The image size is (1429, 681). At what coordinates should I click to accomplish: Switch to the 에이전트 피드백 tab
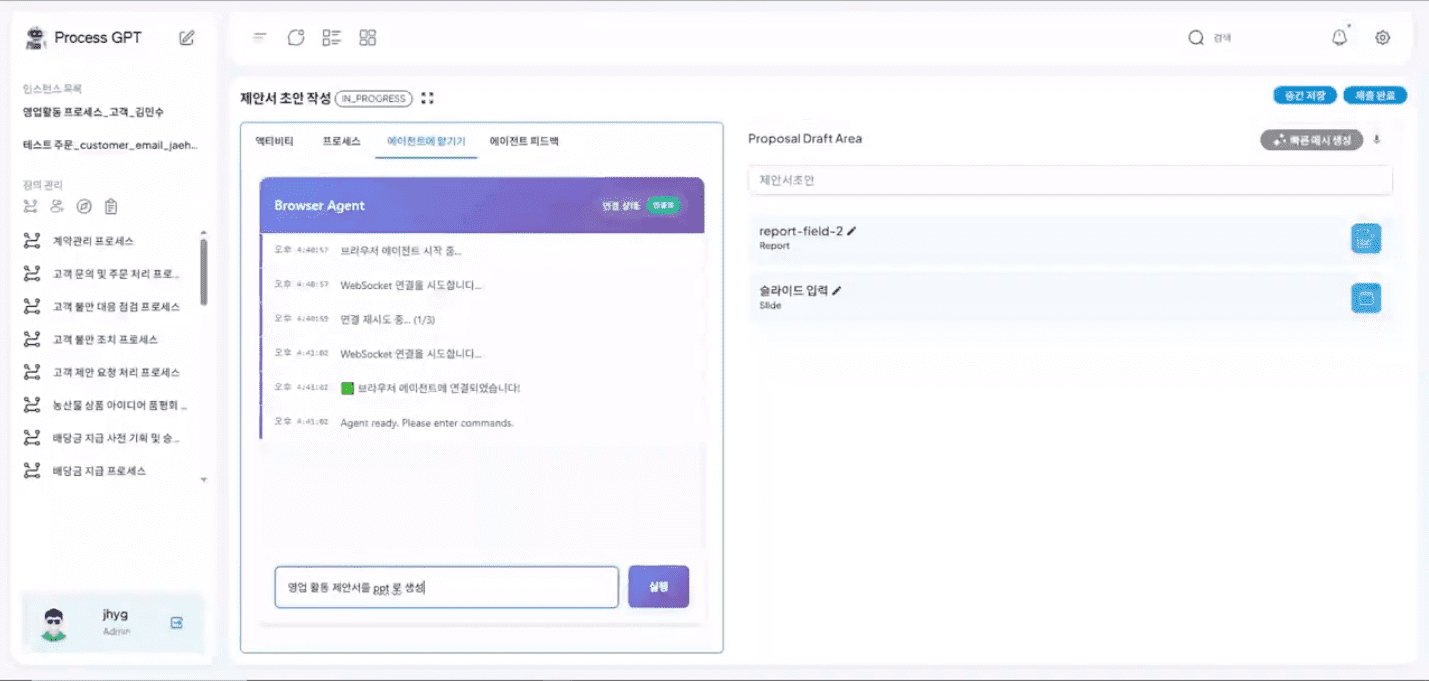[524, 142]
